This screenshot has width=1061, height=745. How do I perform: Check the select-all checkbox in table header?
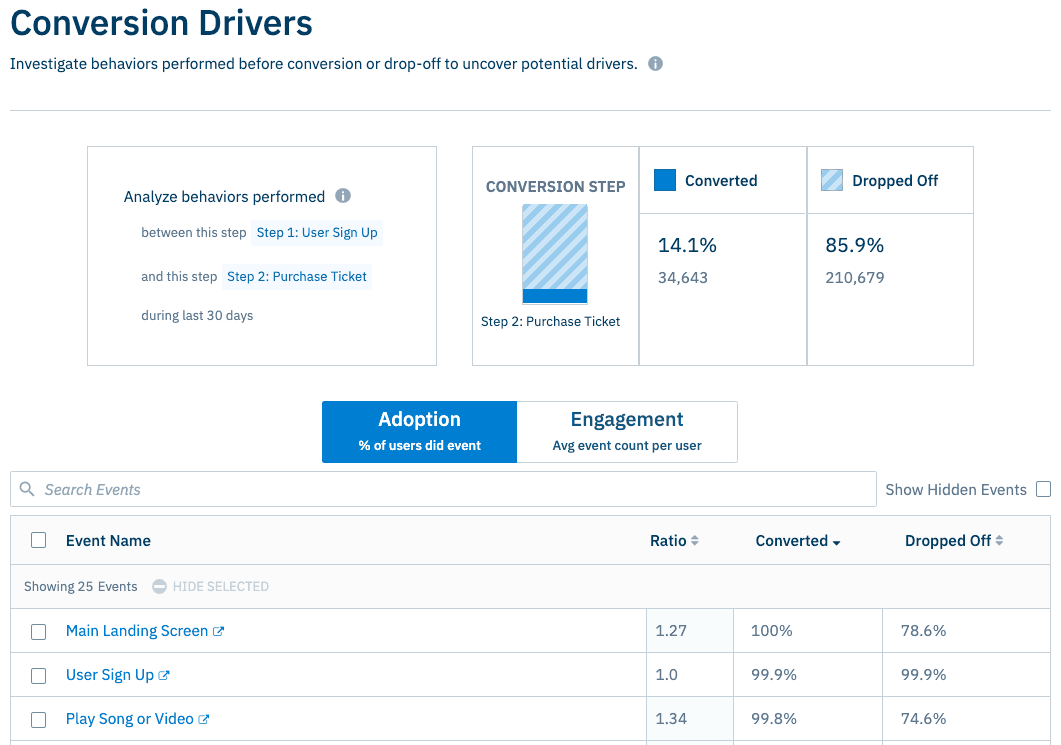pos(38,540)
